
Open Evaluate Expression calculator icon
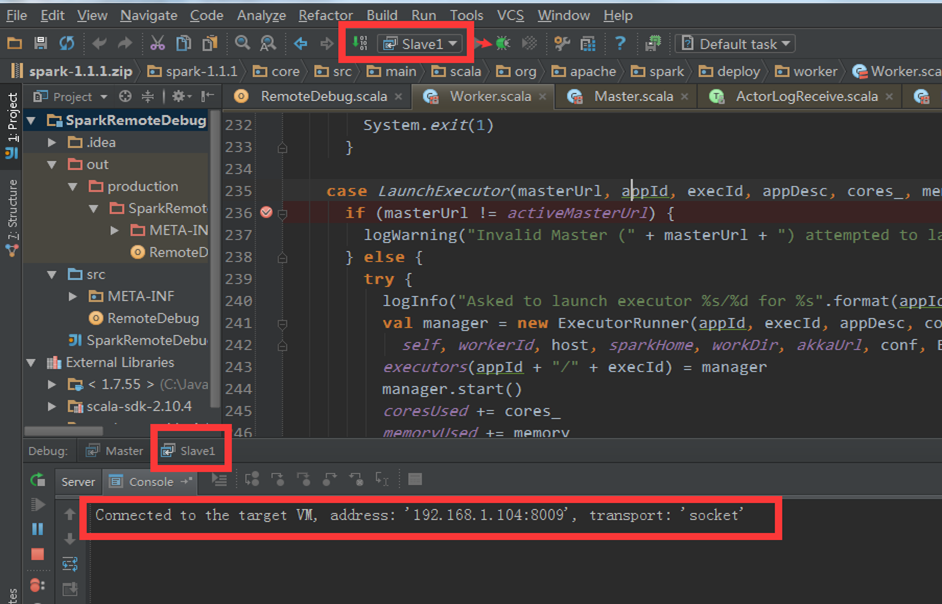point(415,479)
